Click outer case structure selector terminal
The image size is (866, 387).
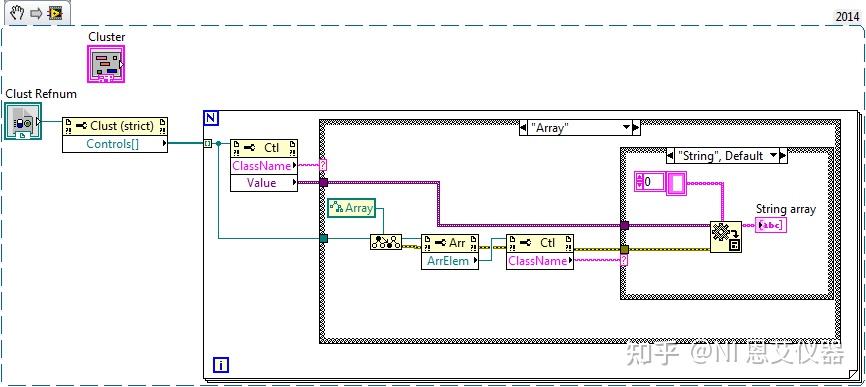pos(323,165)
